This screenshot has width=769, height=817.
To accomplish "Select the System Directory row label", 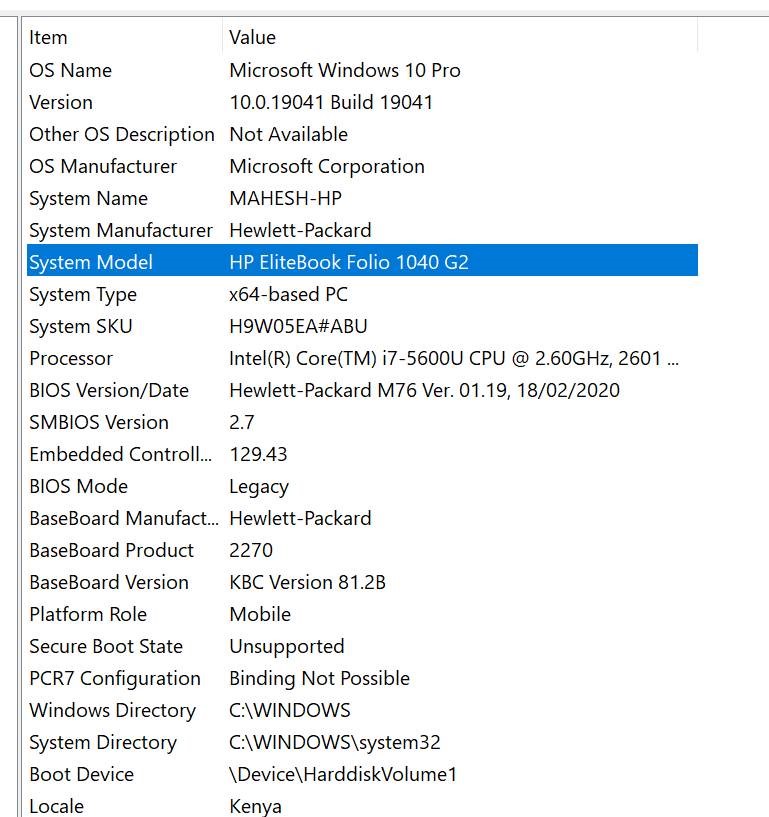I will [x=103, y=743].
